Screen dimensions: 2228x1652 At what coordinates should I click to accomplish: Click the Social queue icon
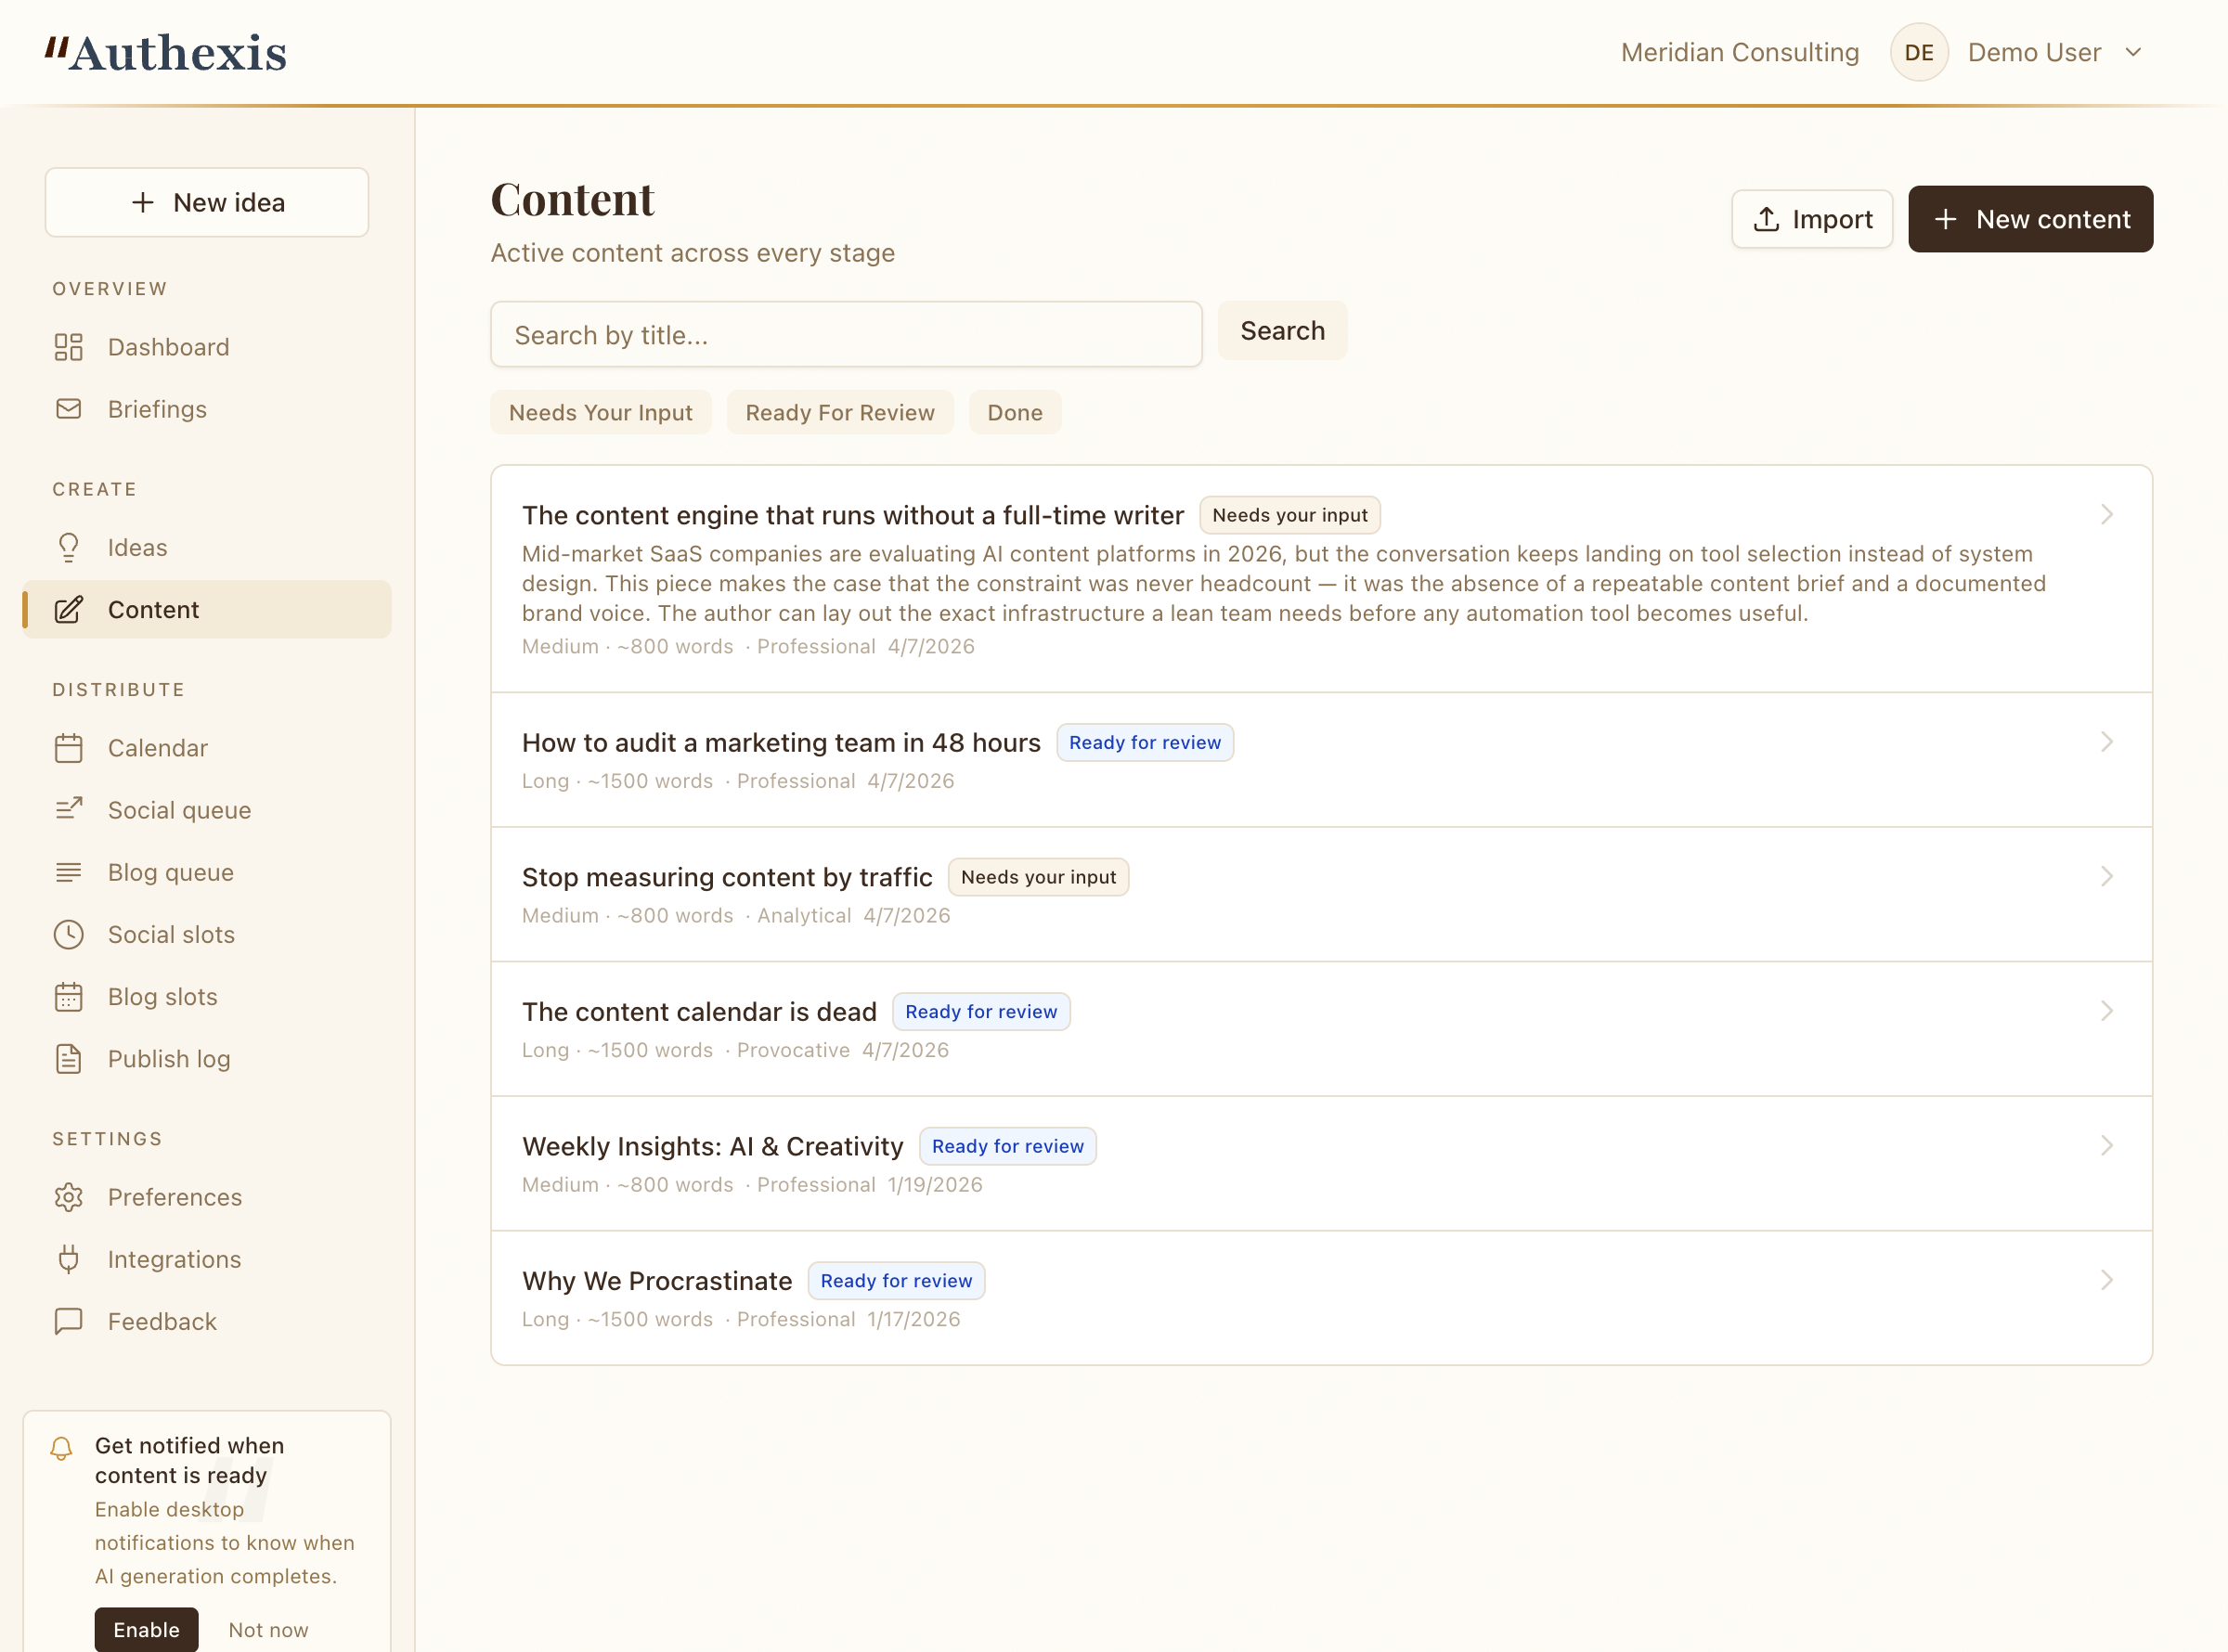(x=68, y=810)
